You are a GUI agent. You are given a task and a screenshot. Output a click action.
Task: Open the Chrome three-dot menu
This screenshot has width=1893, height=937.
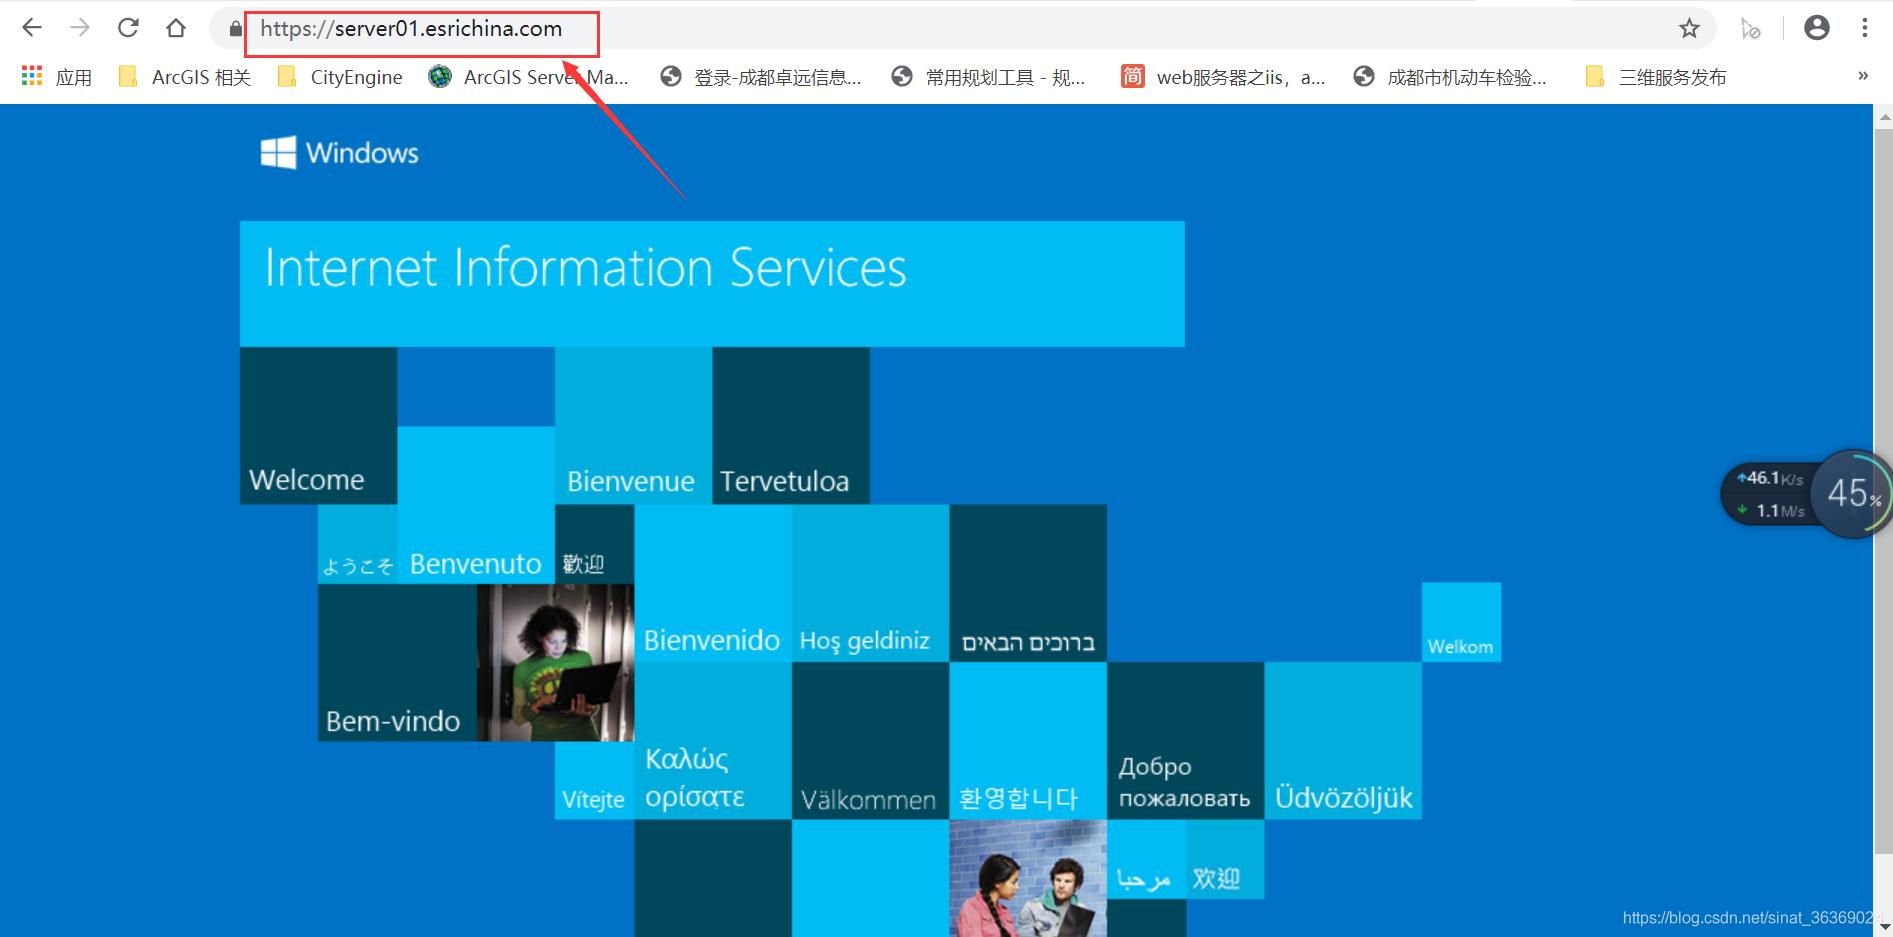coord(1865,27)
